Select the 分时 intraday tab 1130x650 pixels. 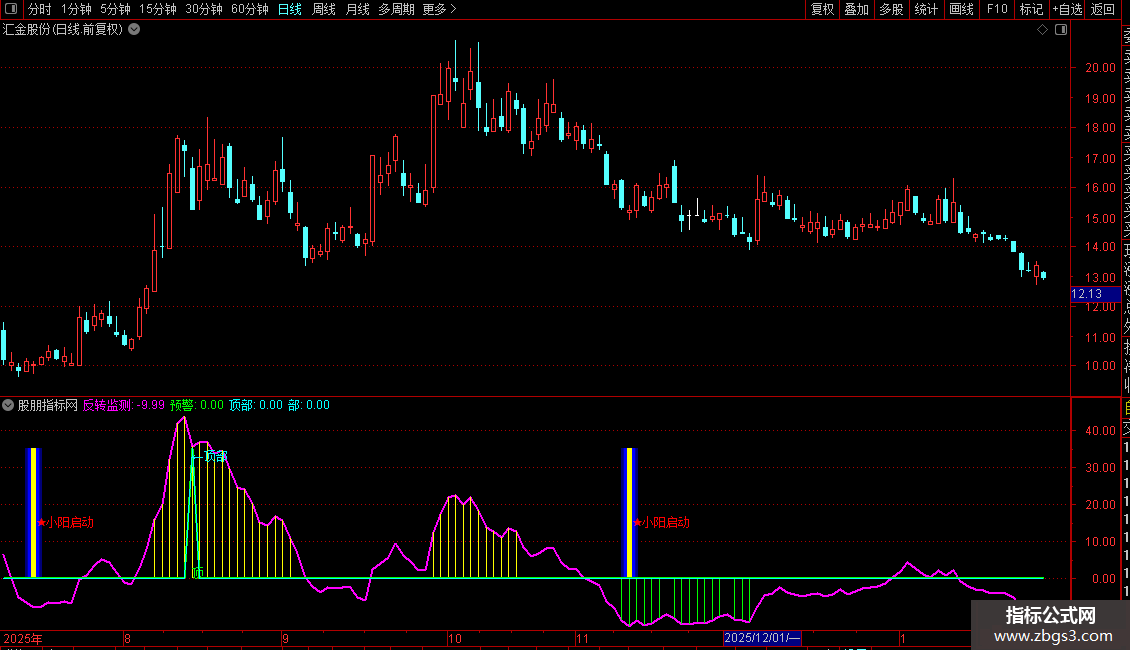click(x=39, y=10)
